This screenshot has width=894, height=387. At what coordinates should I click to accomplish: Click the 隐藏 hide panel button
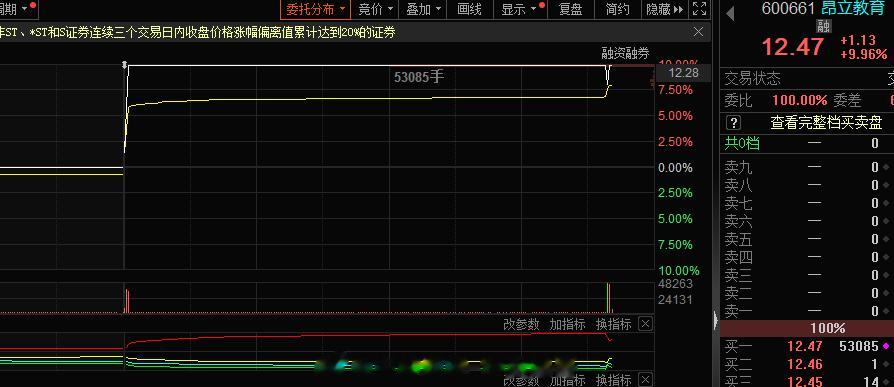coord(664,9)
